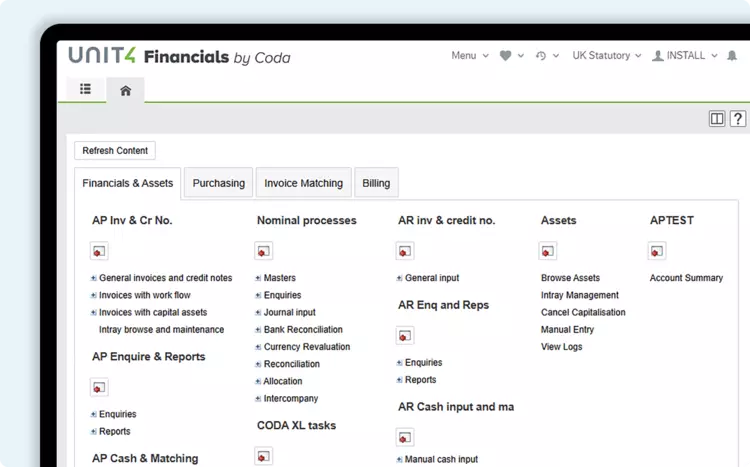Expand the Masters node
Image resolution: width=750 pixels, height=467 pixels.
tap(258, 278)
